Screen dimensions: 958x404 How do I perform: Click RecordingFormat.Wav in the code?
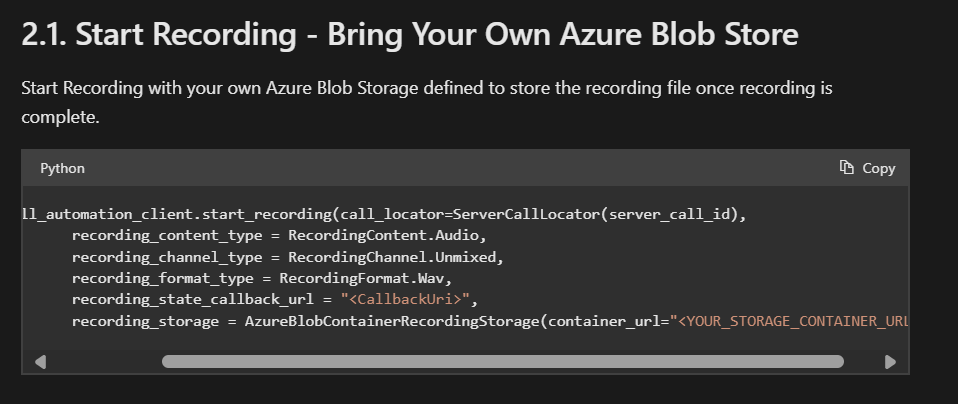coord(363,279)
